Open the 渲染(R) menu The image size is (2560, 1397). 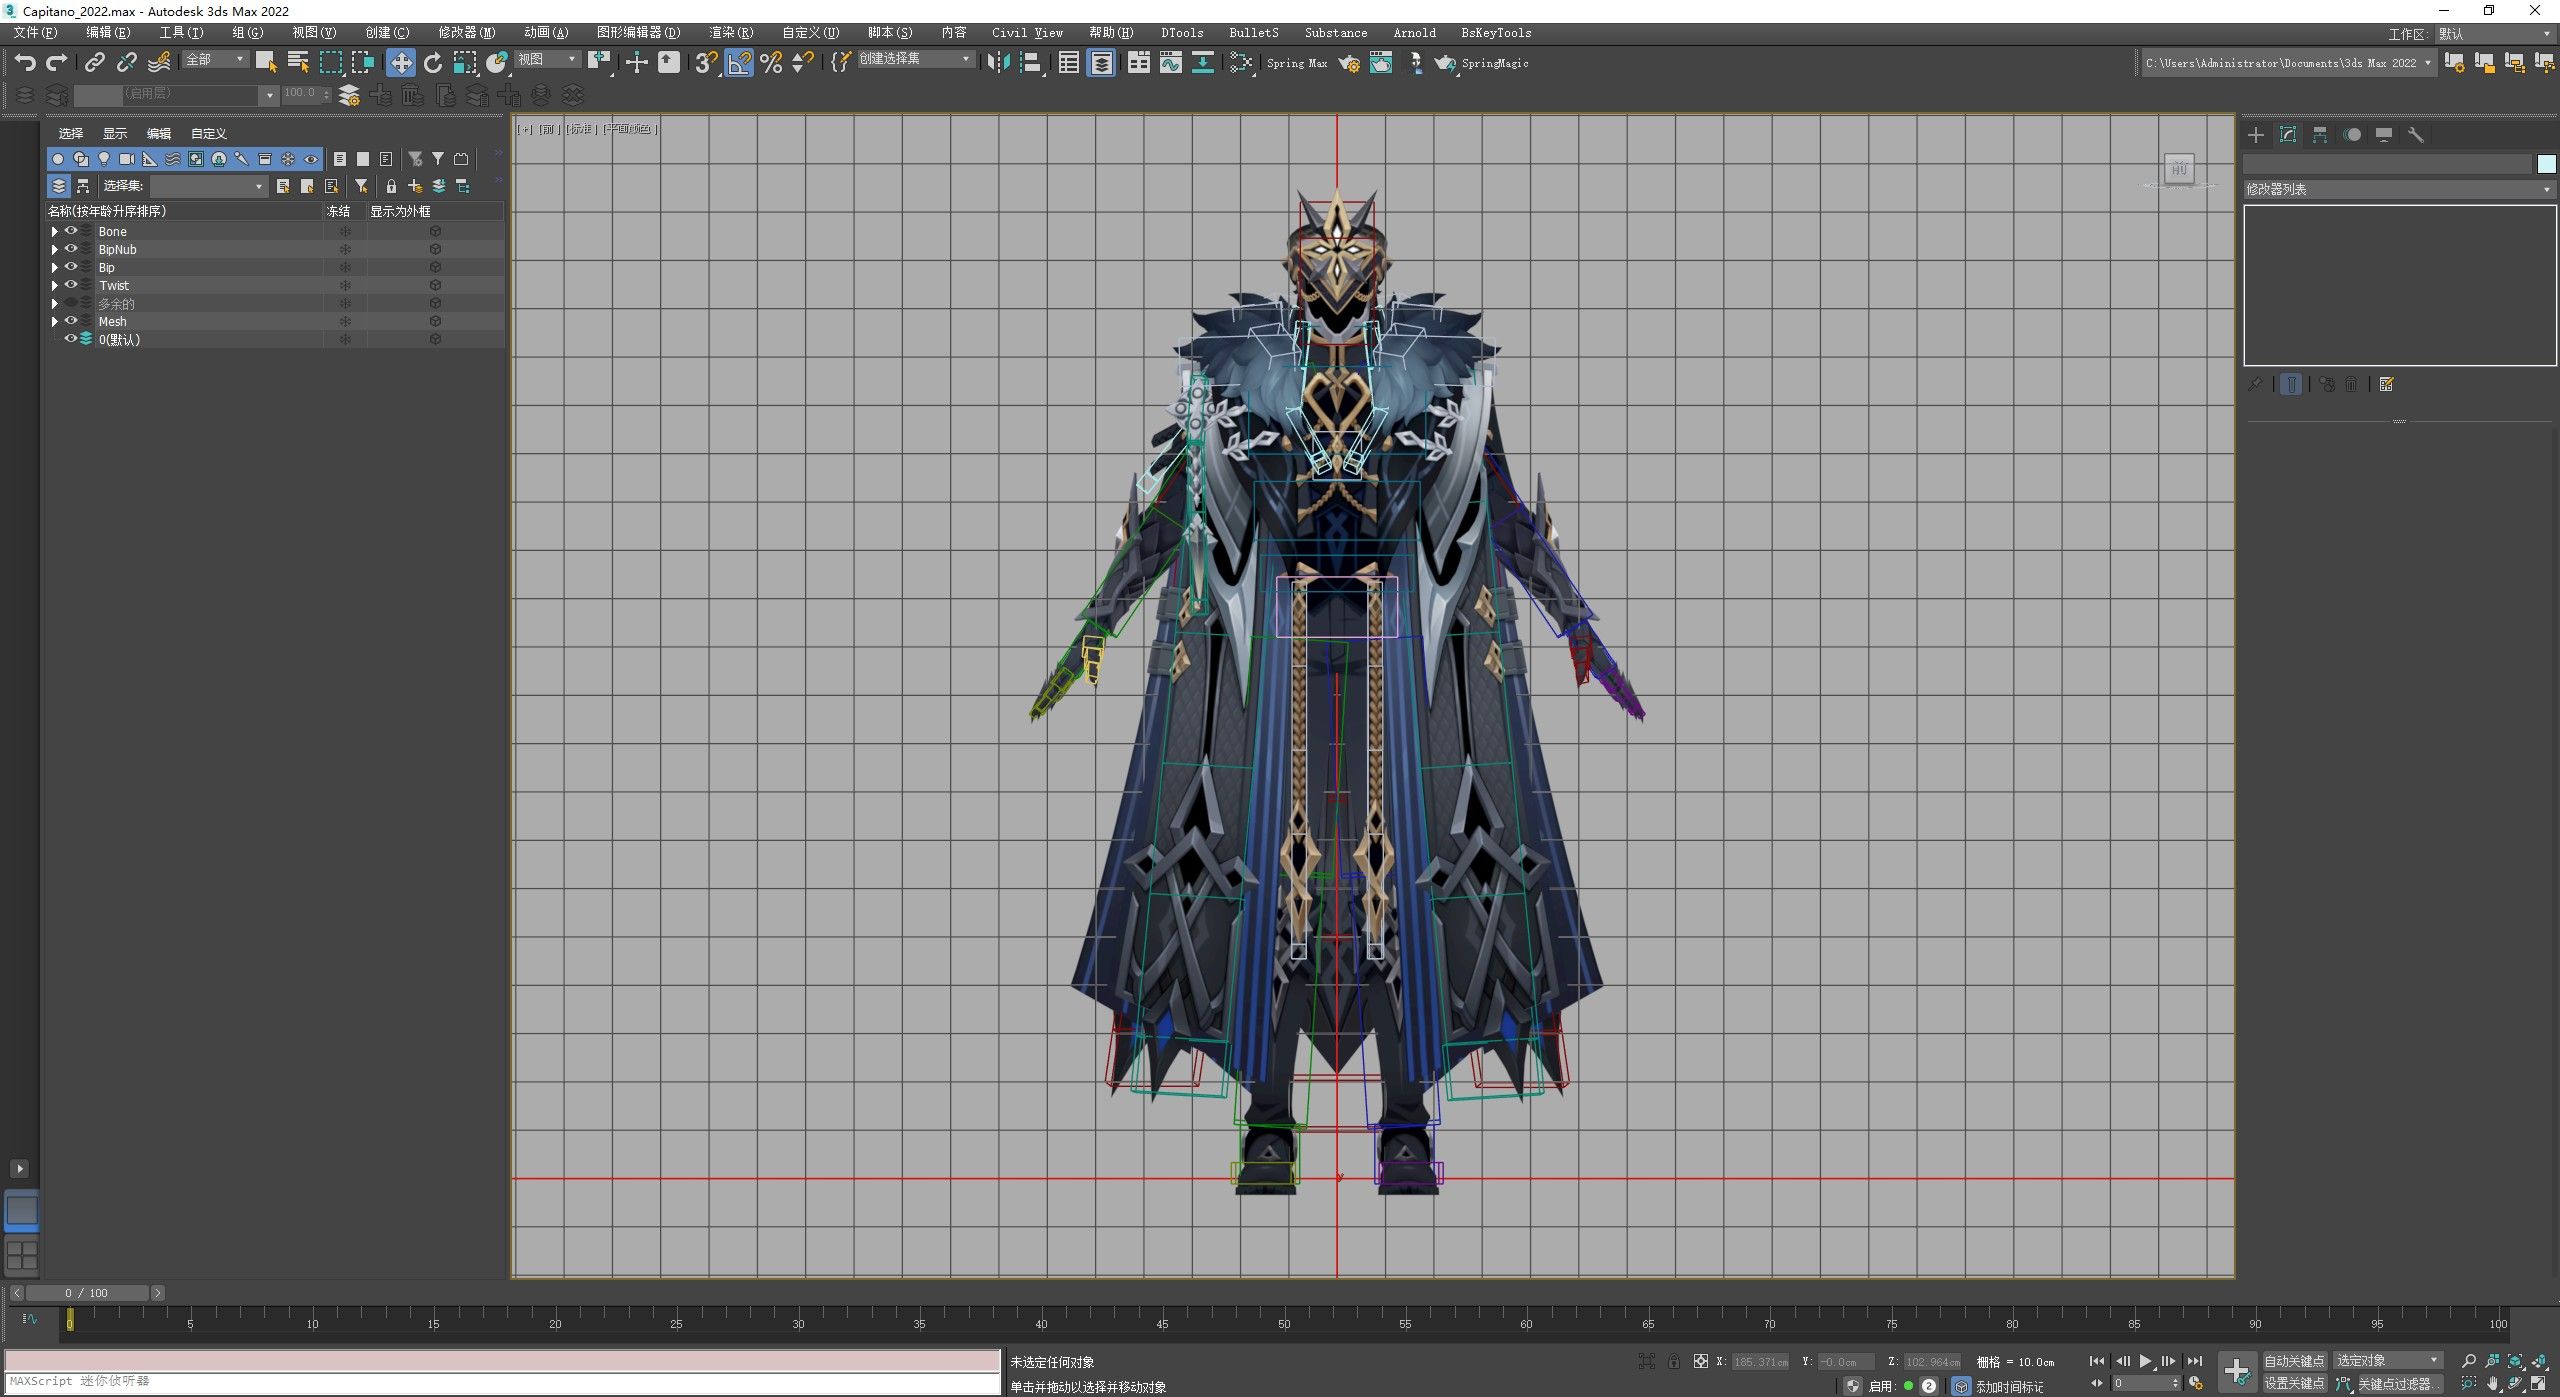[x=731, y=33]
